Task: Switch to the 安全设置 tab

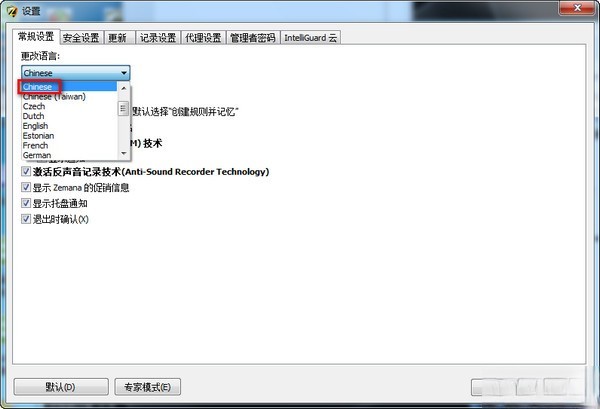Action: [x=81, y=37]
